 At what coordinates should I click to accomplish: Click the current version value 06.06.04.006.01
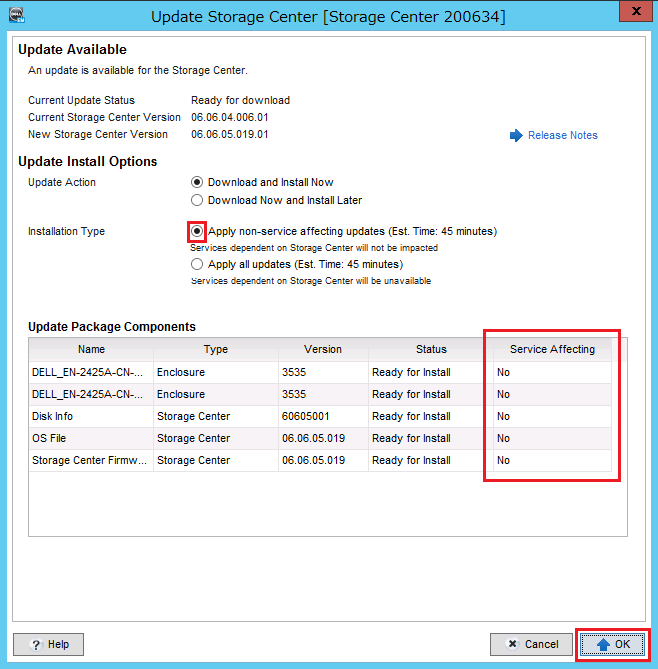pos(230,117)
